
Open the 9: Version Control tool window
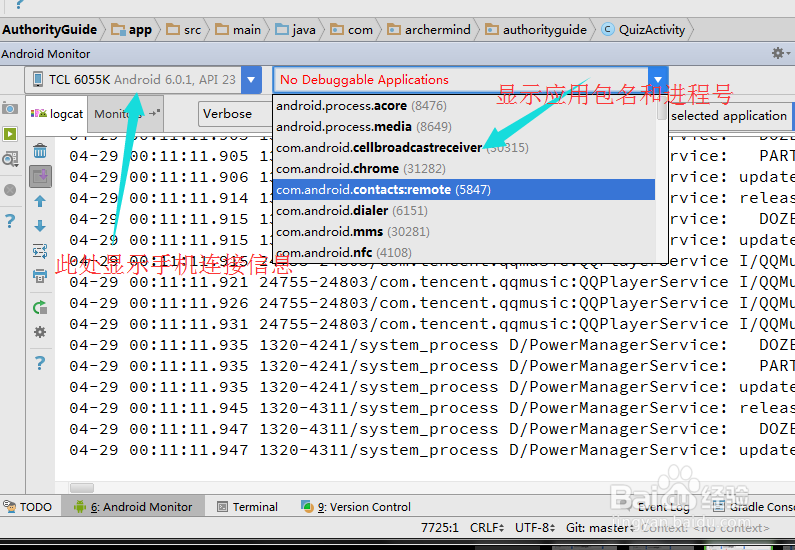[x=356, y=506]
